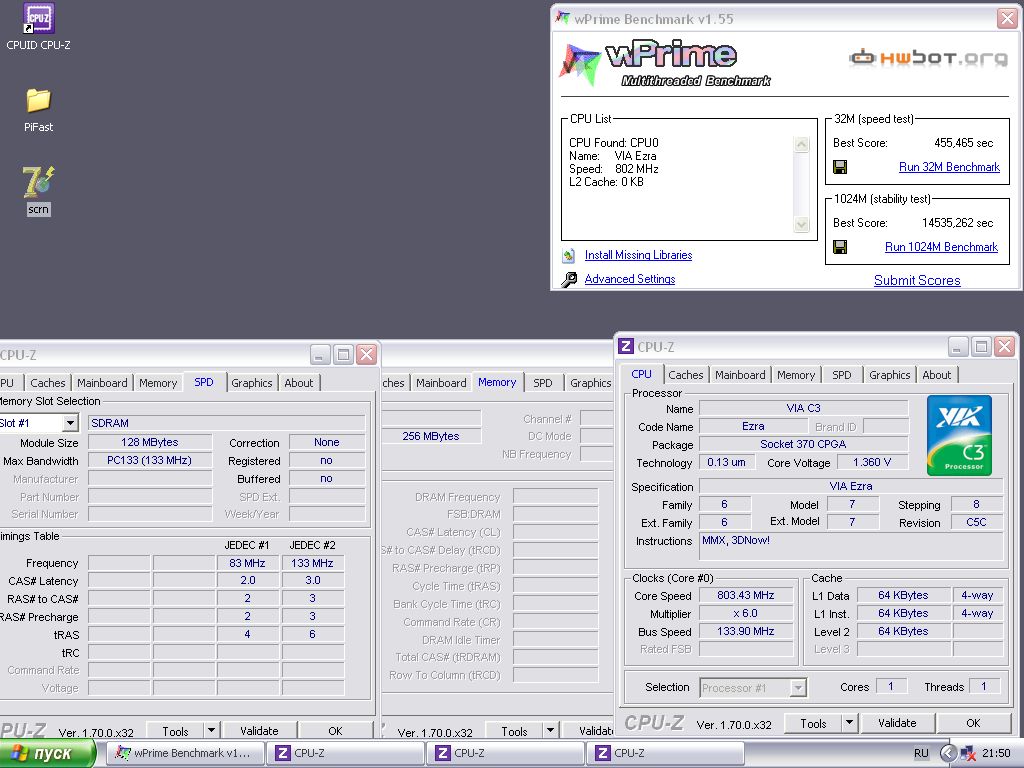Click OK in front CPU-Z window
The image size is (1024, 768).
coord(973,724)
